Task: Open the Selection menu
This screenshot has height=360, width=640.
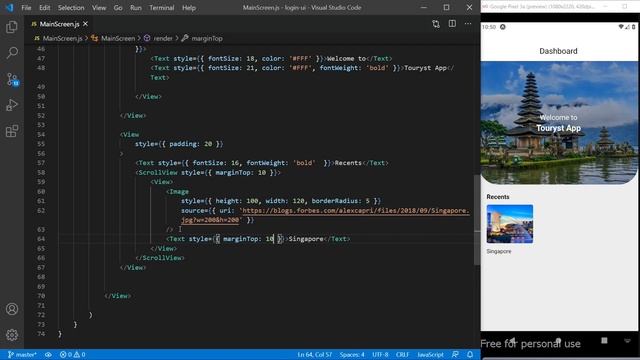Action: [x=71, y=8]
